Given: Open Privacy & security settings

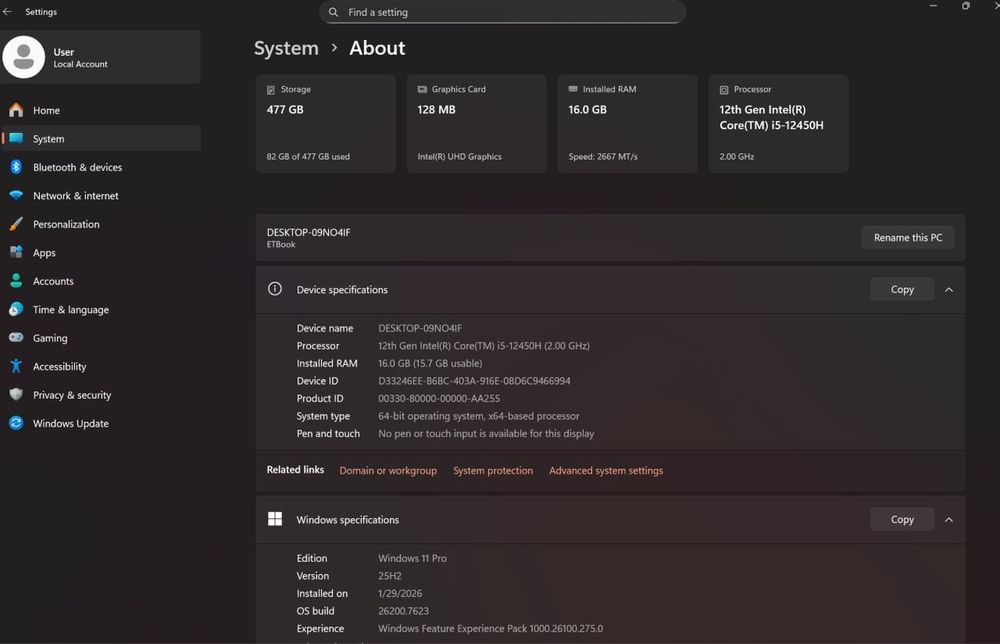Looking at the screenshot, I should (x=101, y=395).
